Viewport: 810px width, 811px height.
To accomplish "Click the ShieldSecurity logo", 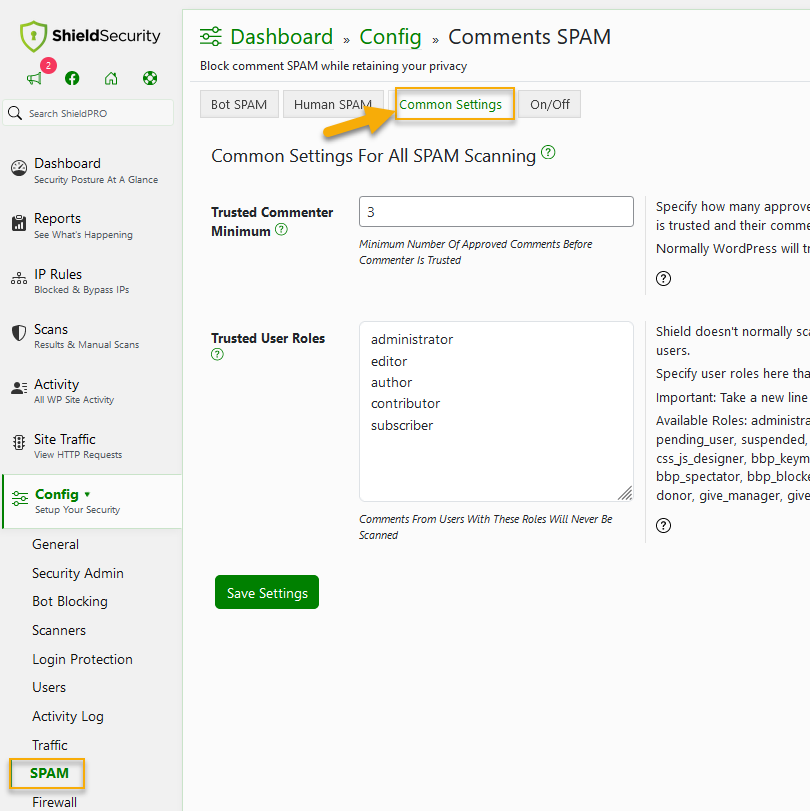I will (90, 36).
